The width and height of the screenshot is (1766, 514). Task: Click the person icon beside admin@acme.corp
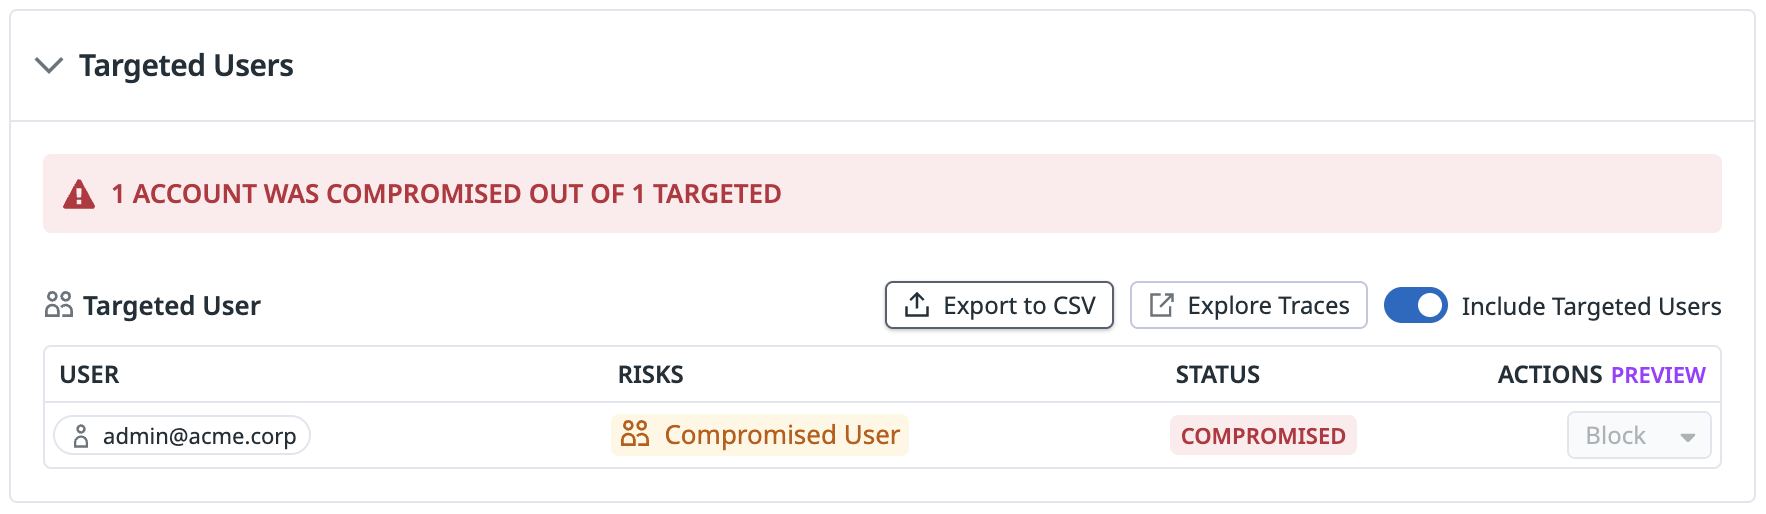click(81, 436)
